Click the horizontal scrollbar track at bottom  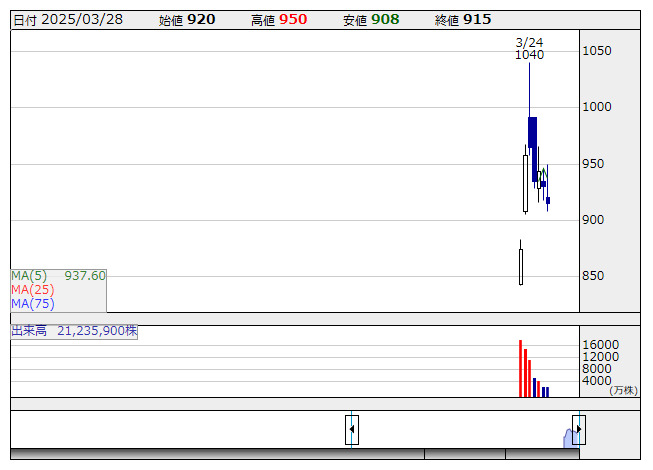pyautogui.click(x=295, y=454)
